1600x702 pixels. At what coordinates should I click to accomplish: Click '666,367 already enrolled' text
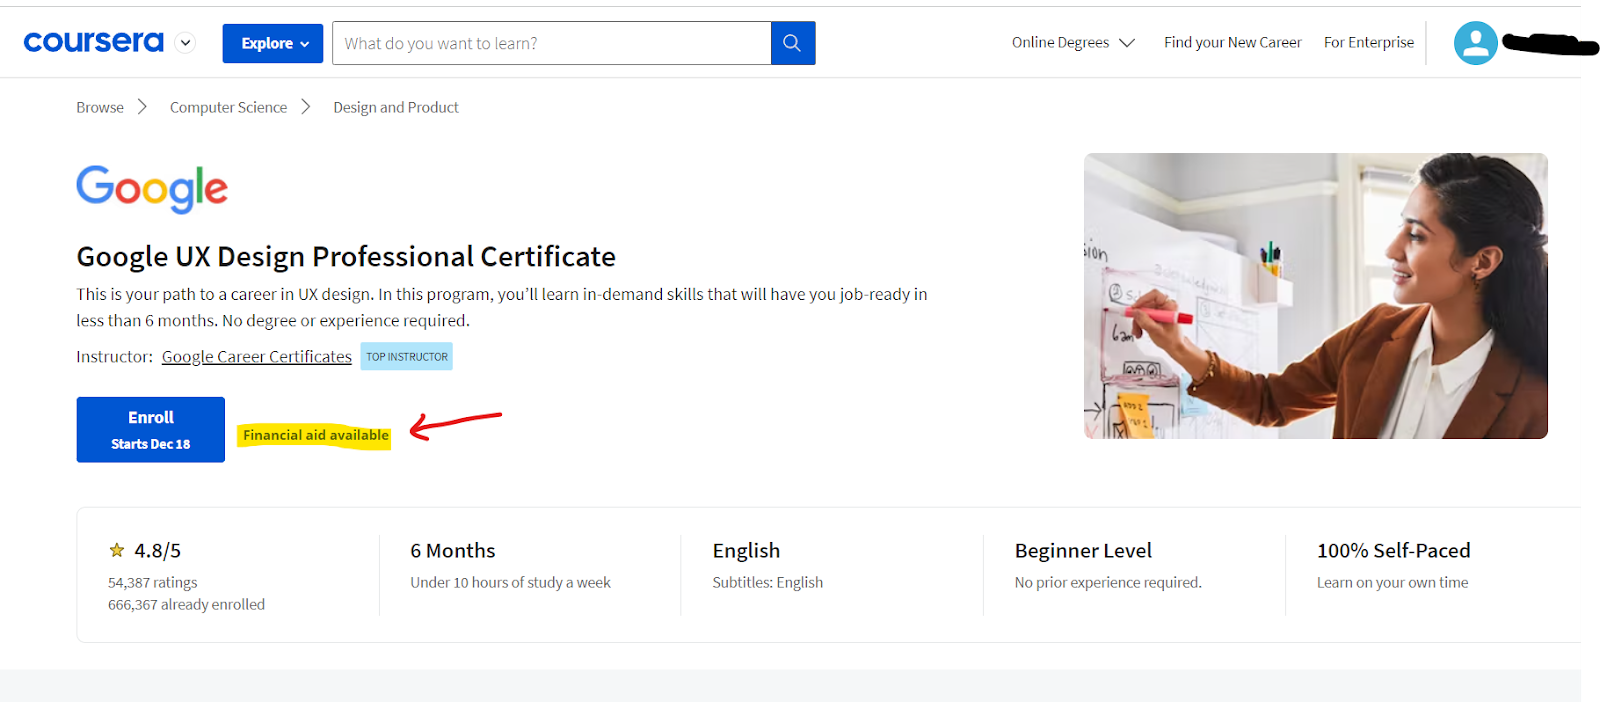click(x=186, y=604)
